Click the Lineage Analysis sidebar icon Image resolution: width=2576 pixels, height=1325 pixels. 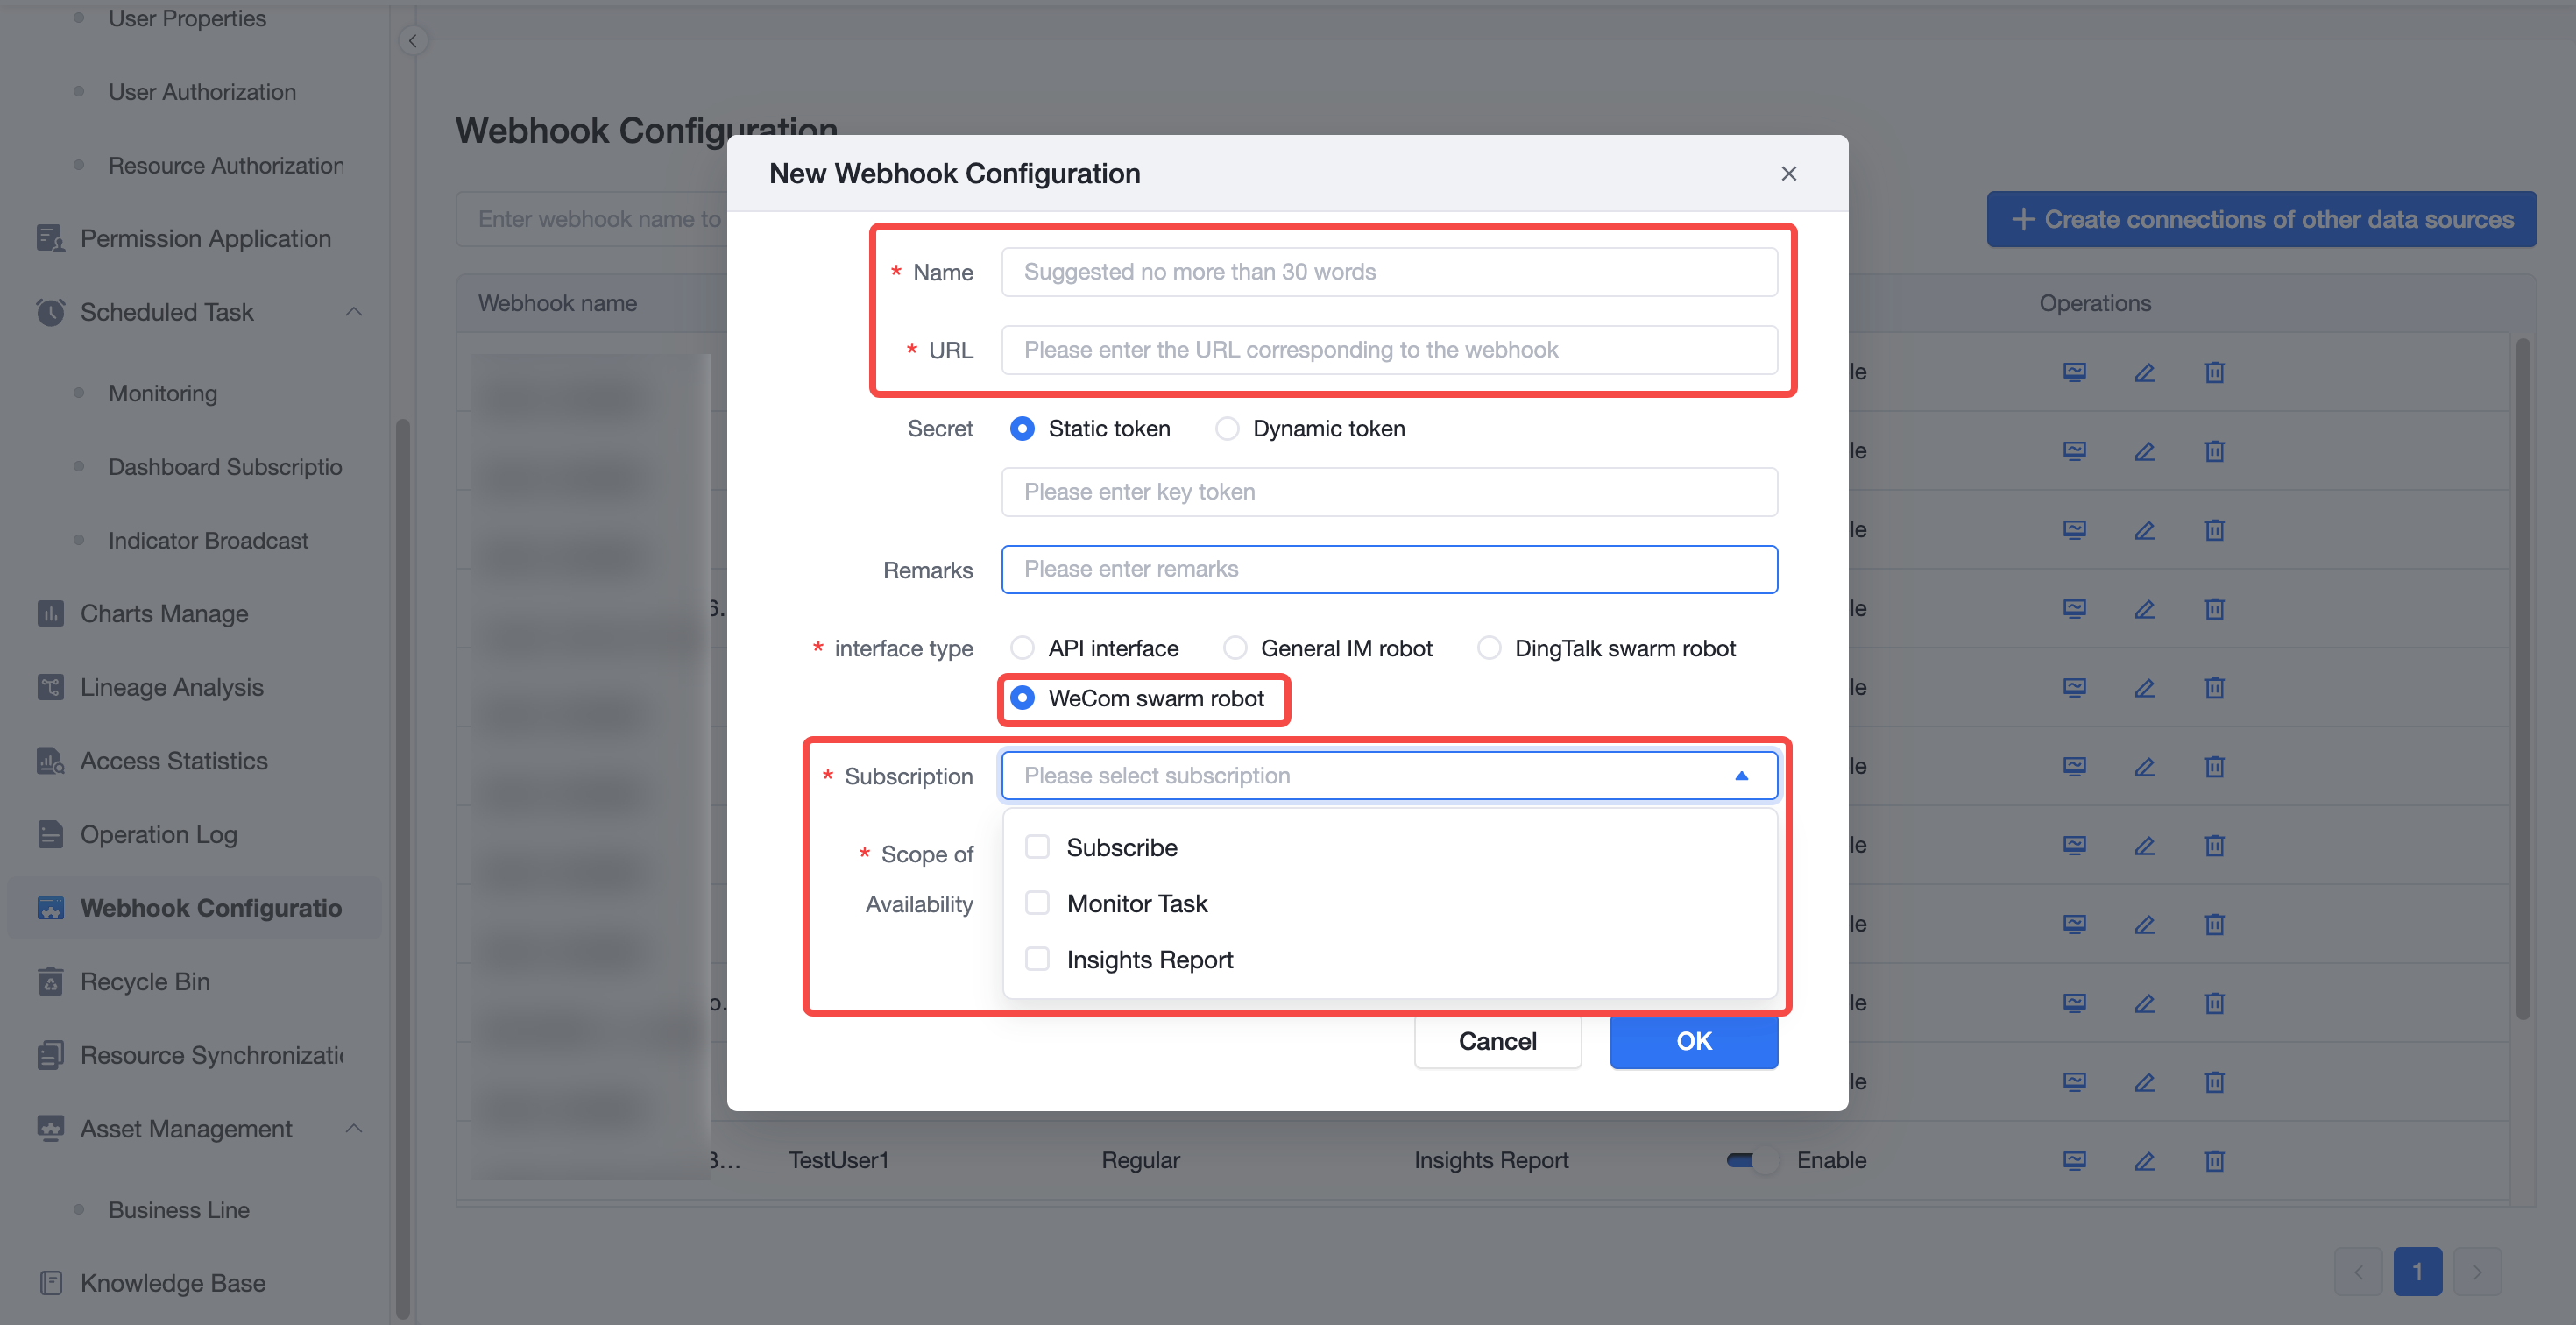pyautogui.click(x=50, y=687)
